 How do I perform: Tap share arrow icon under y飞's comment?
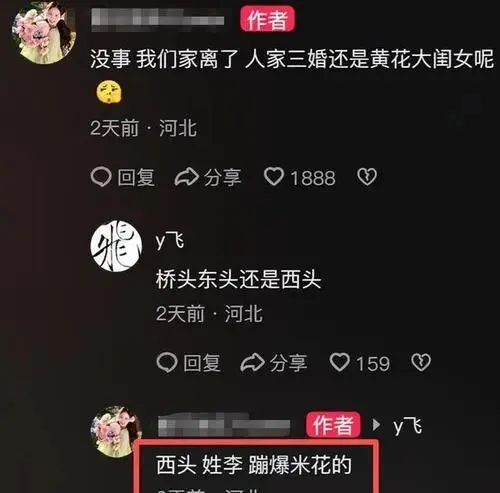[253, 362]
